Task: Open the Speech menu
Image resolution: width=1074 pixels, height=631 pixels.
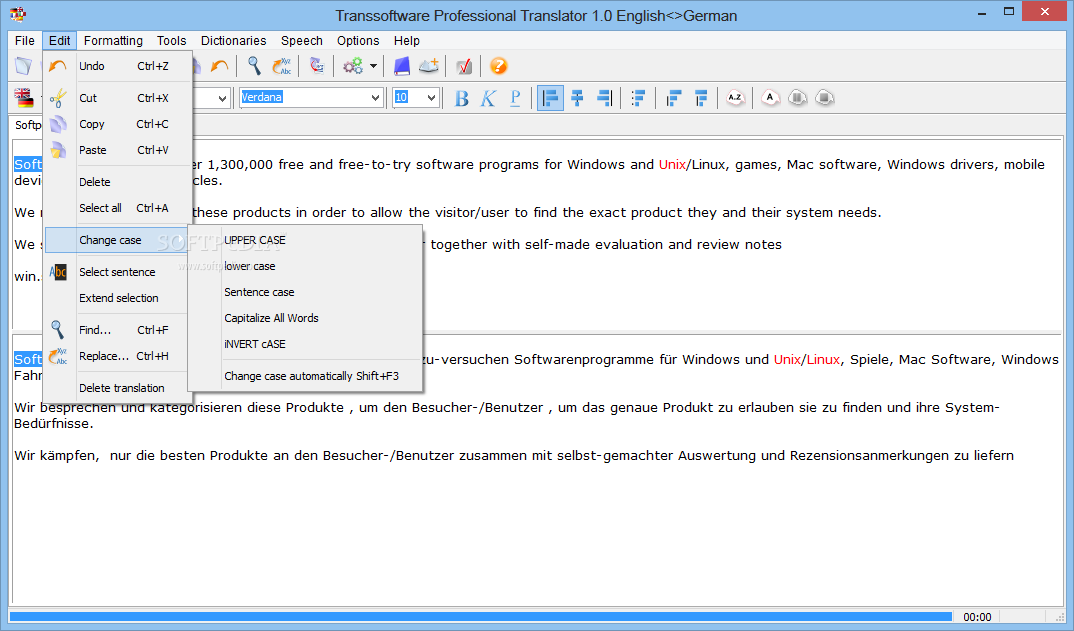Action: point(301,40)
